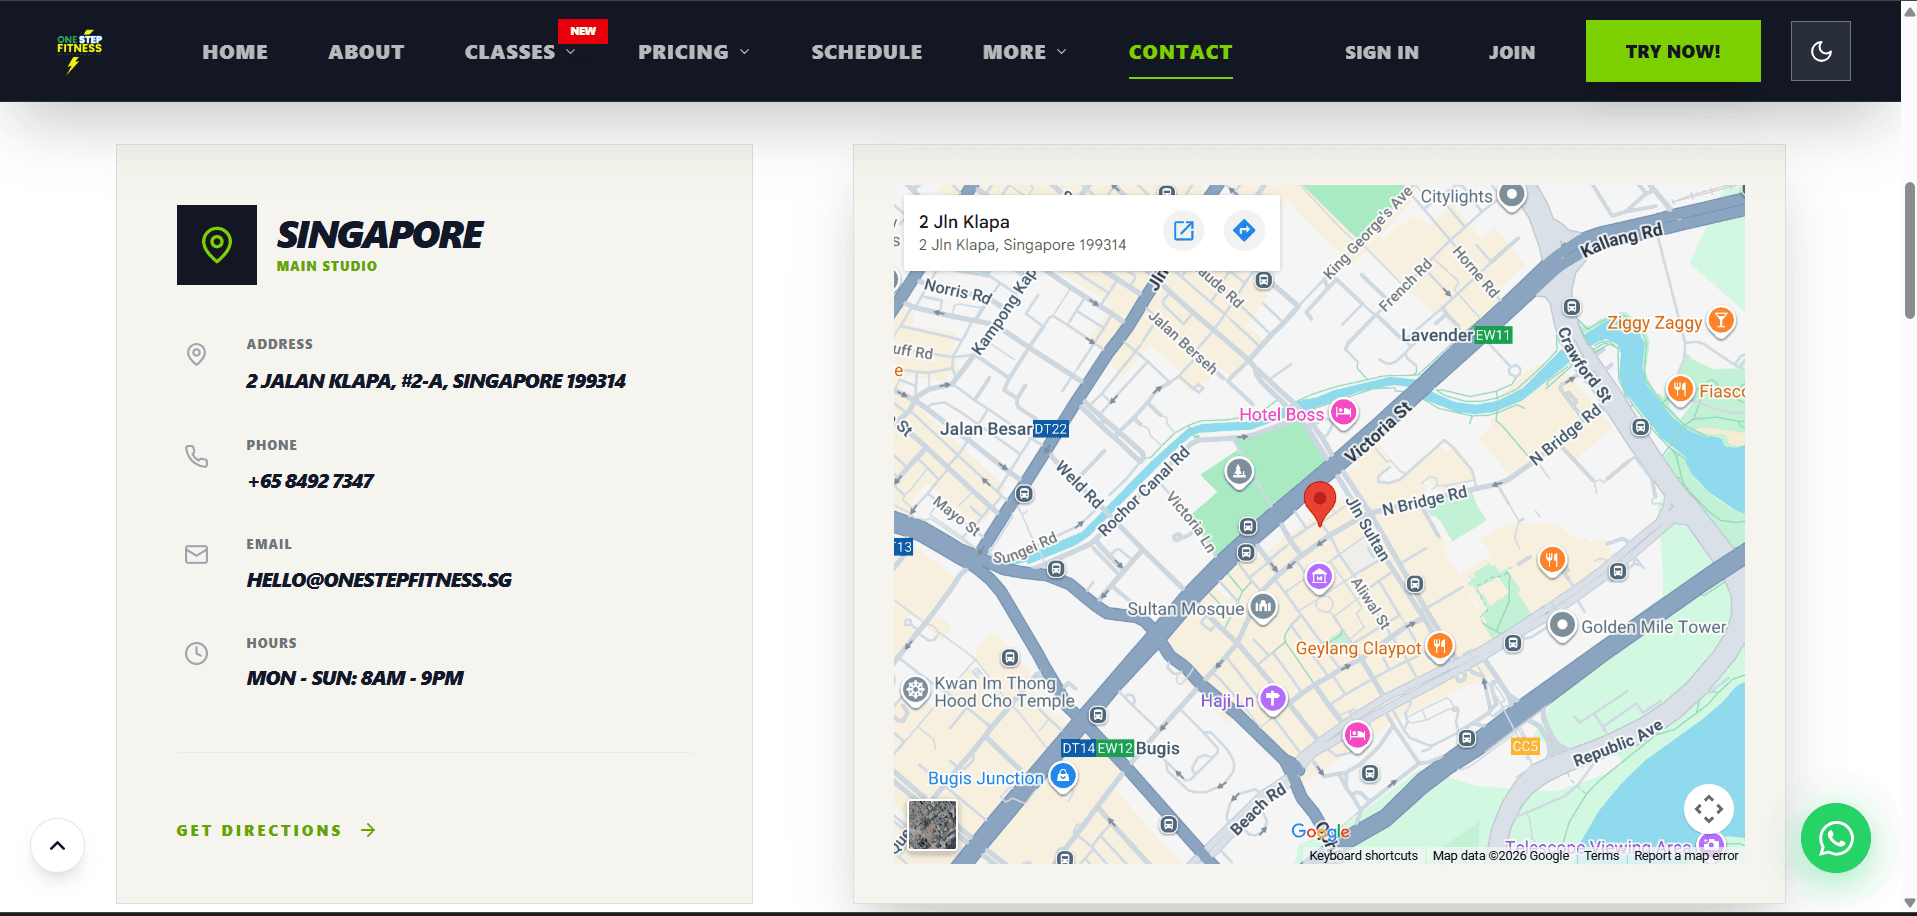Click the green location pin studio icon
This screenshot has height=916, width=1917.
pyautogui.click(x=217, y=245)
